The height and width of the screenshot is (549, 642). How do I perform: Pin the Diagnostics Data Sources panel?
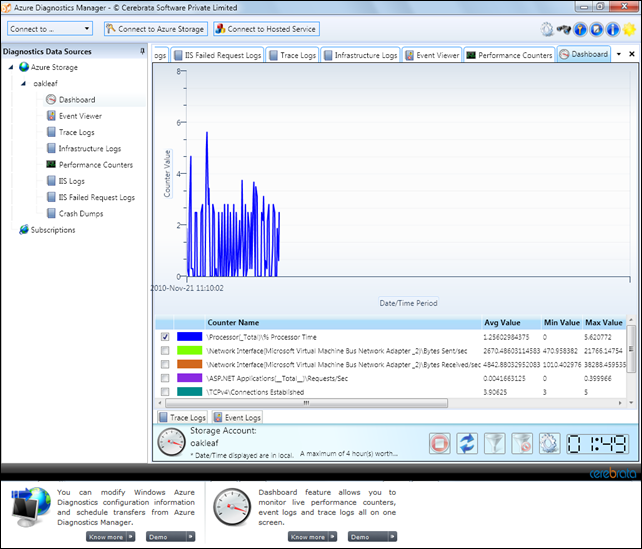(x=142, y=51)
